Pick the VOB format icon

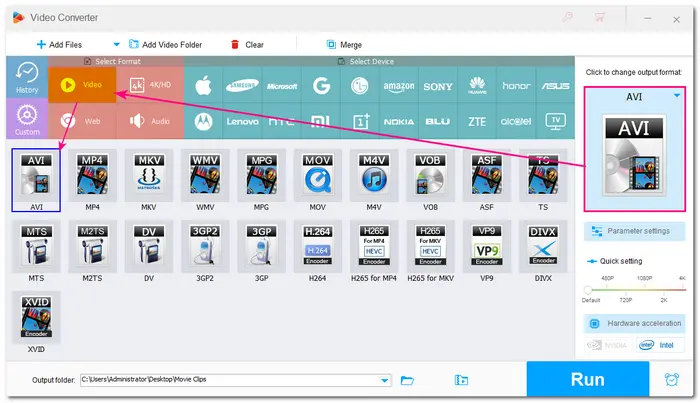[x=430, y=175]
